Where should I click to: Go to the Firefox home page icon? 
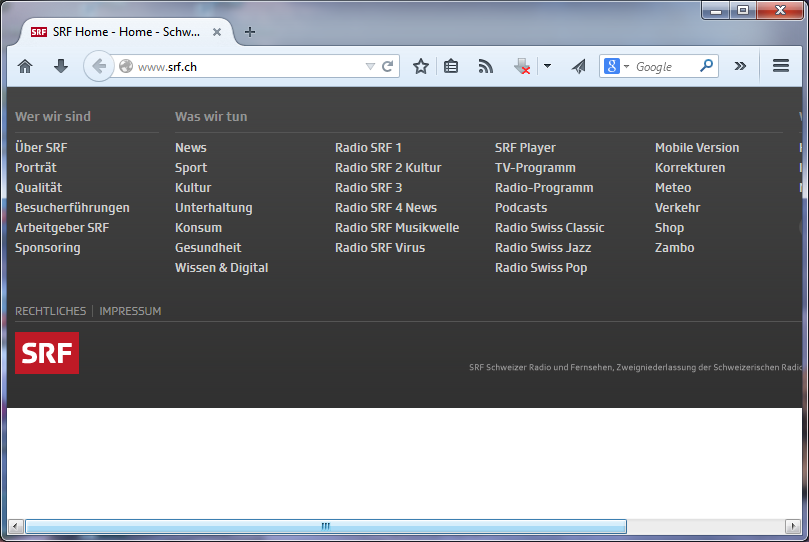(25, 67)
